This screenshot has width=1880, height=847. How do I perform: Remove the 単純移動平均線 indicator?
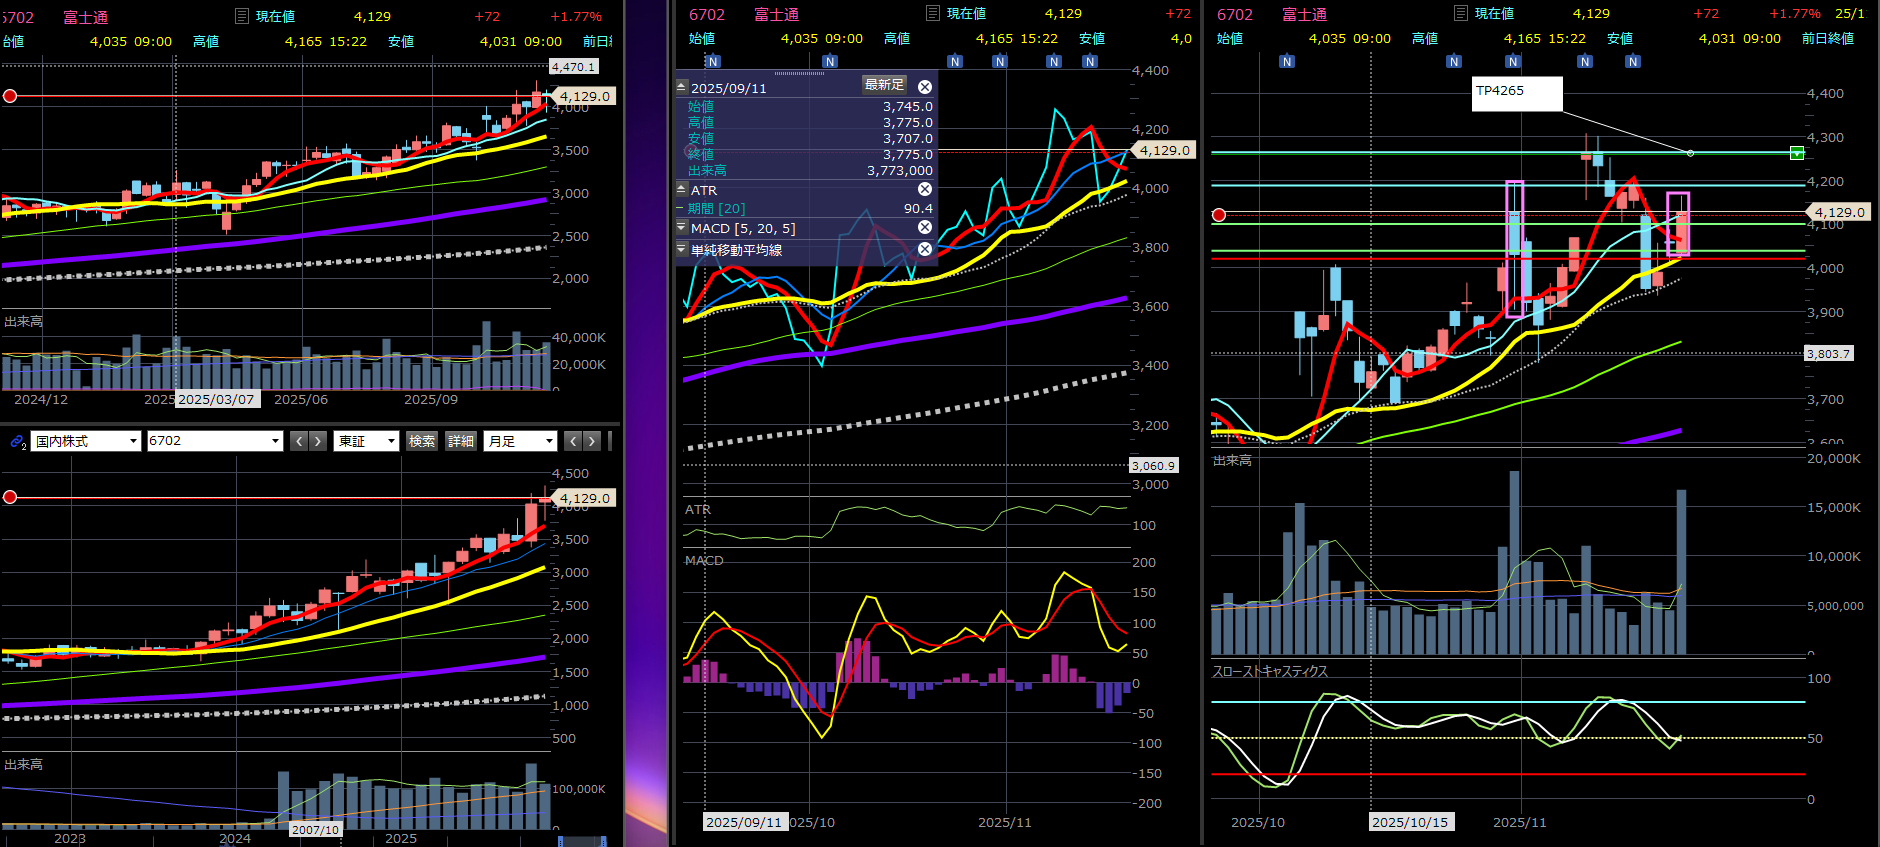tap(925, 249)
